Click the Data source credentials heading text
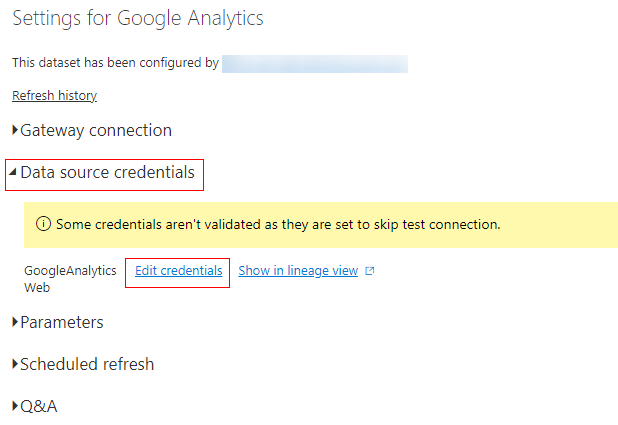The image size is (618, 425). pos(107,172)
